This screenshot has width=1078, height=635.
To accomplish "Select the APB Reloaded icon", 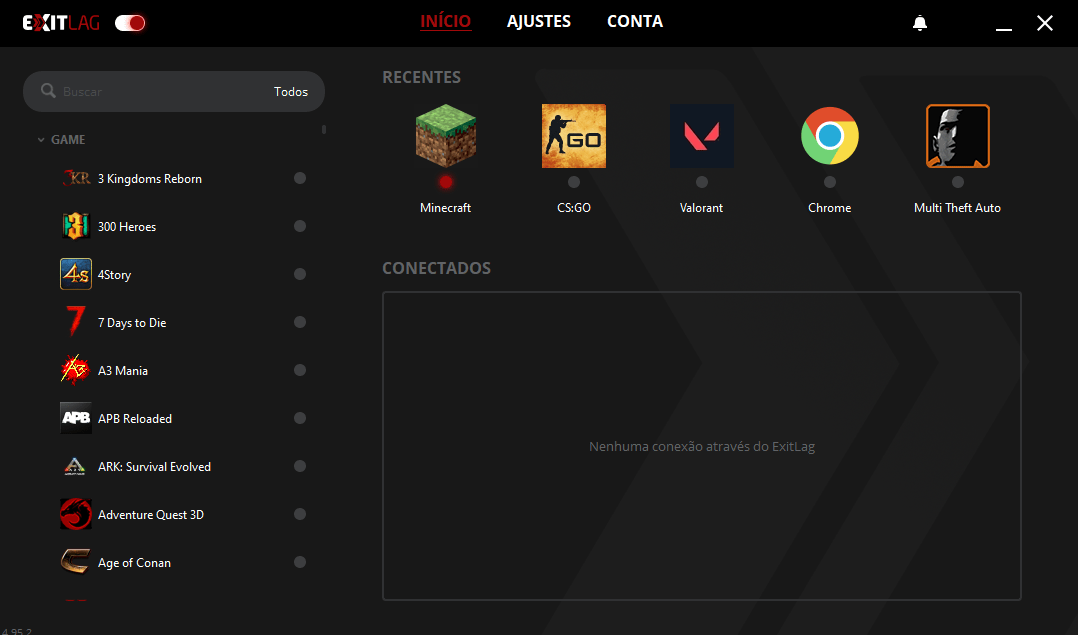I will (76, 418).
